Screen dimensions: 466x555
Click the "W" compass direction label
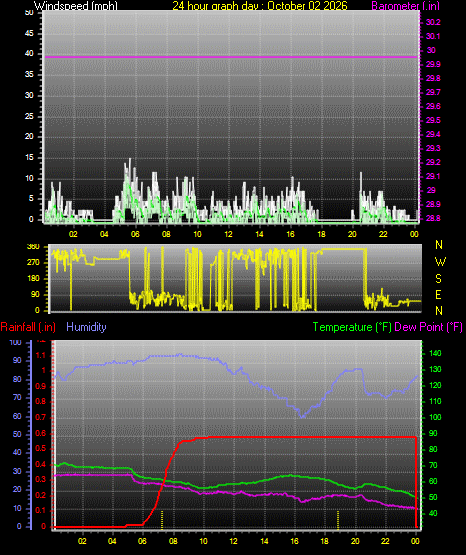pyautogui.click(x=440, y=262)
